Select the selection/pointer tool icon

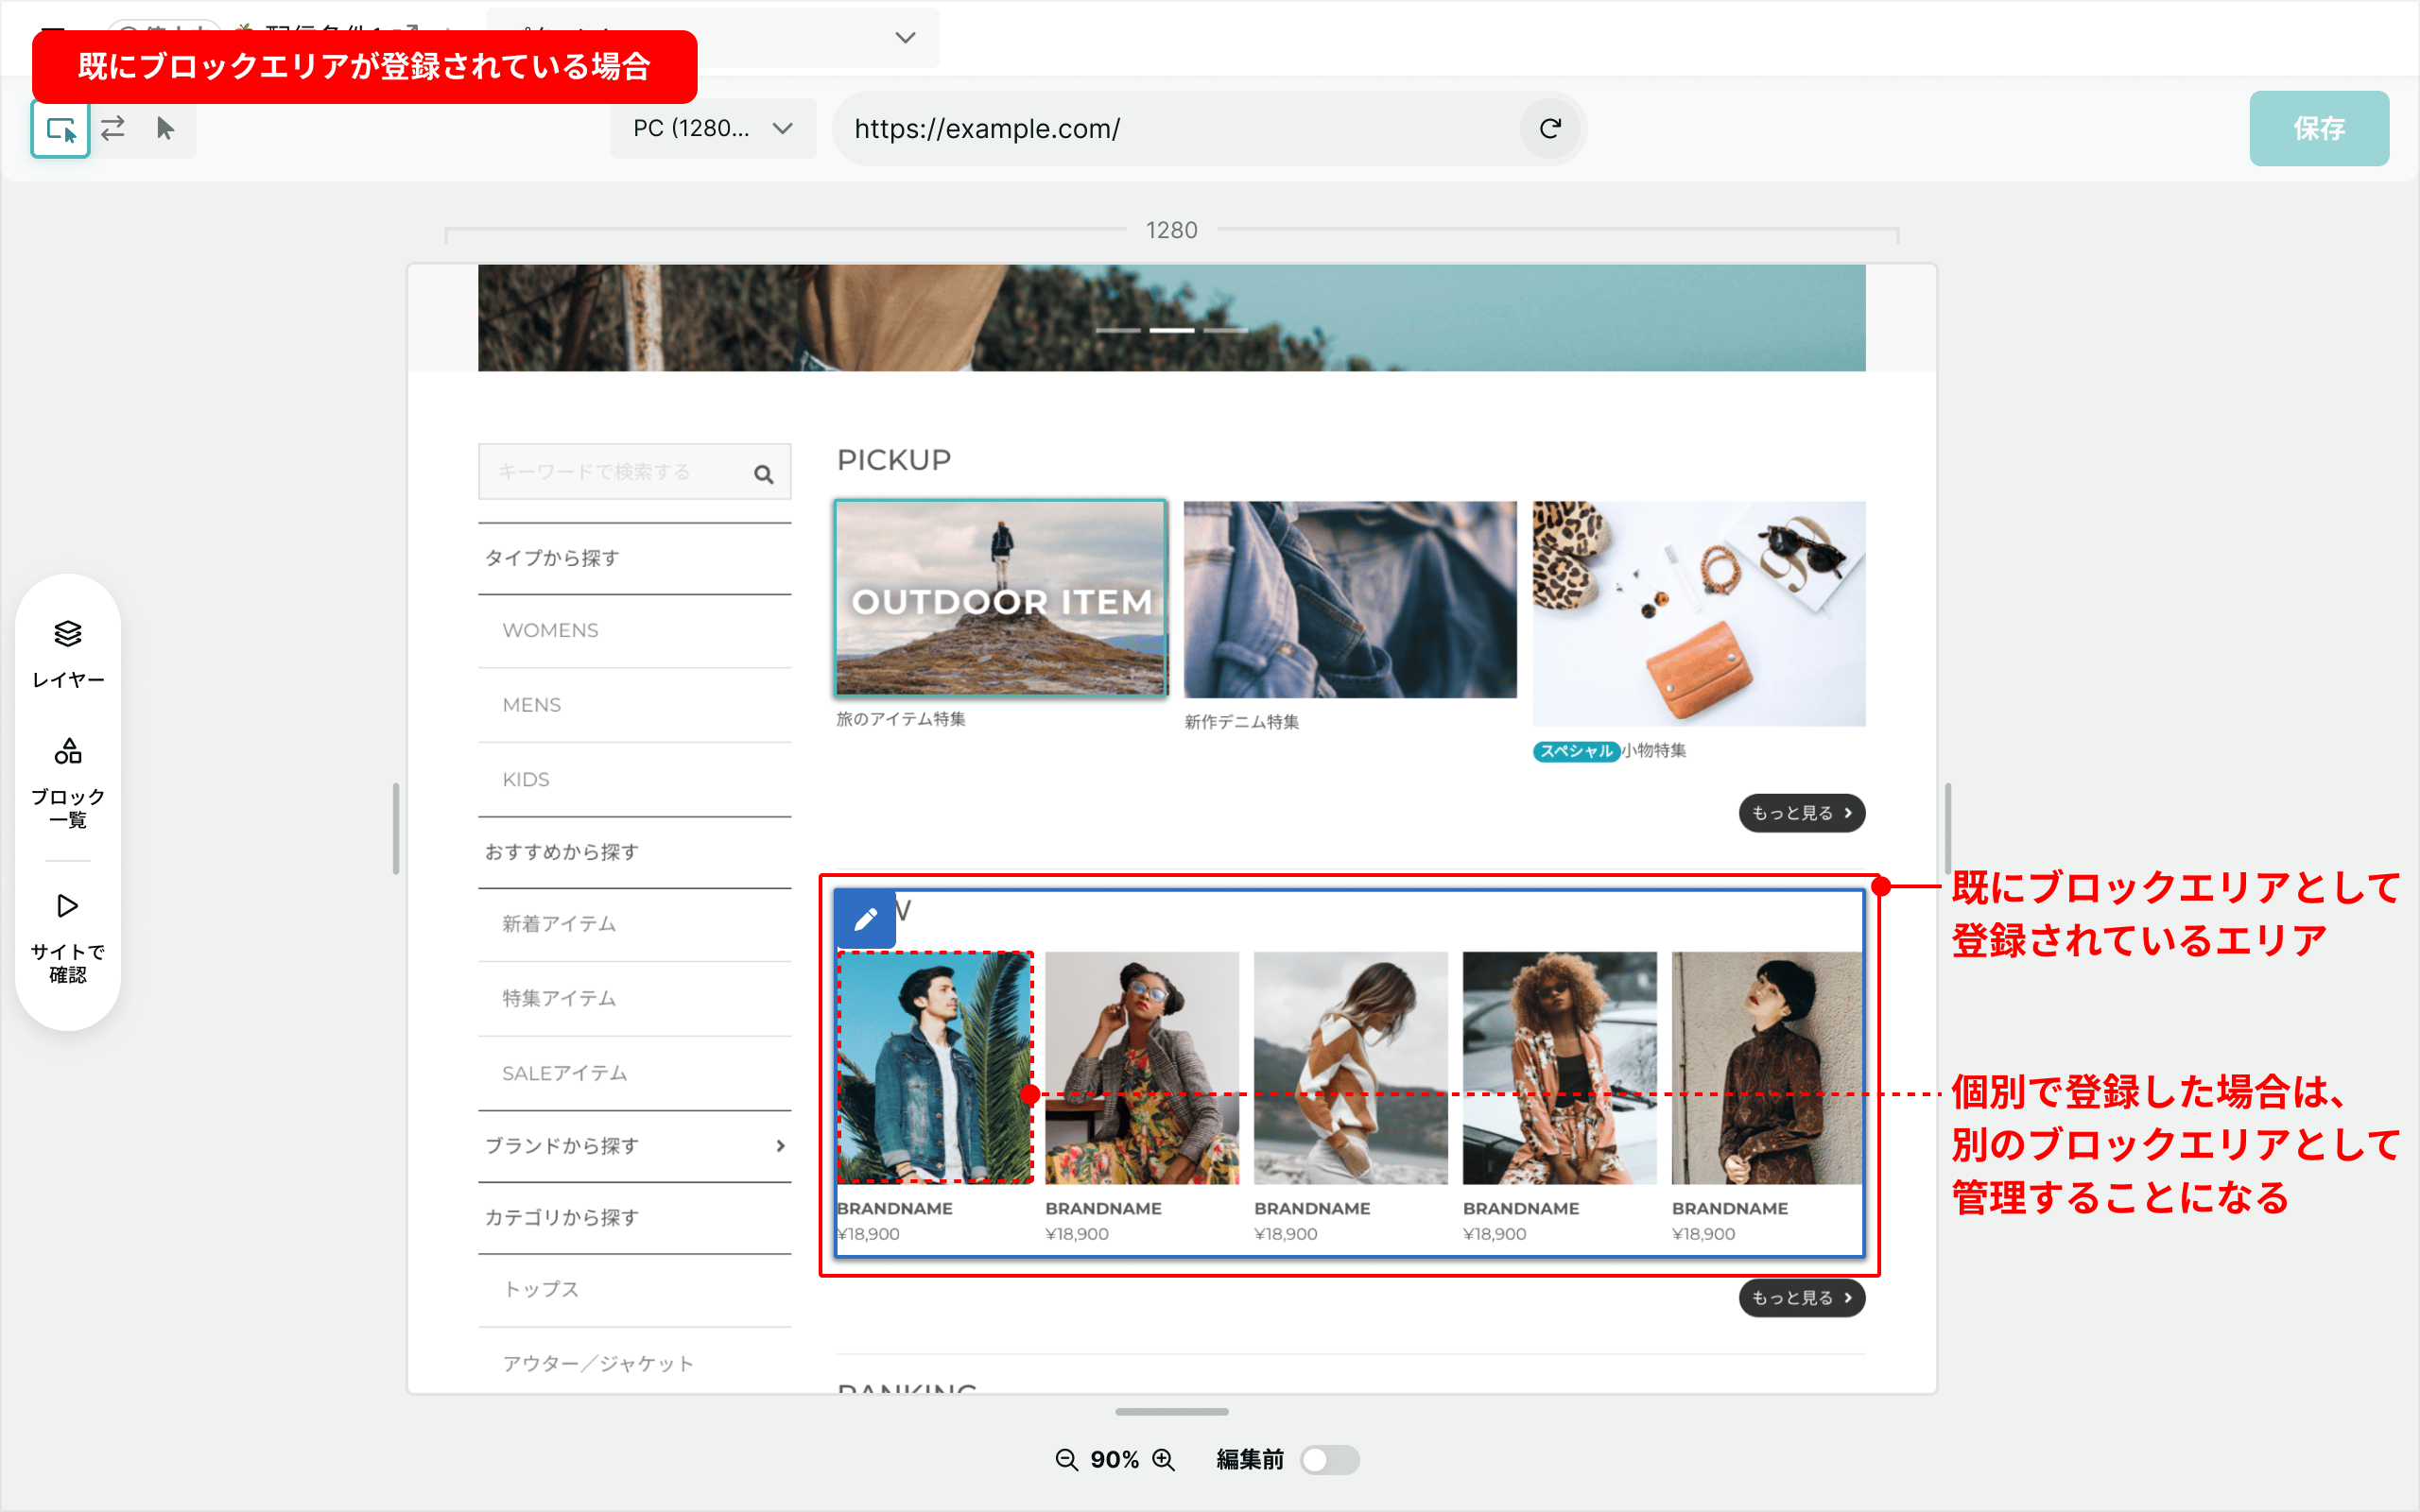click(x=167, y=126)
